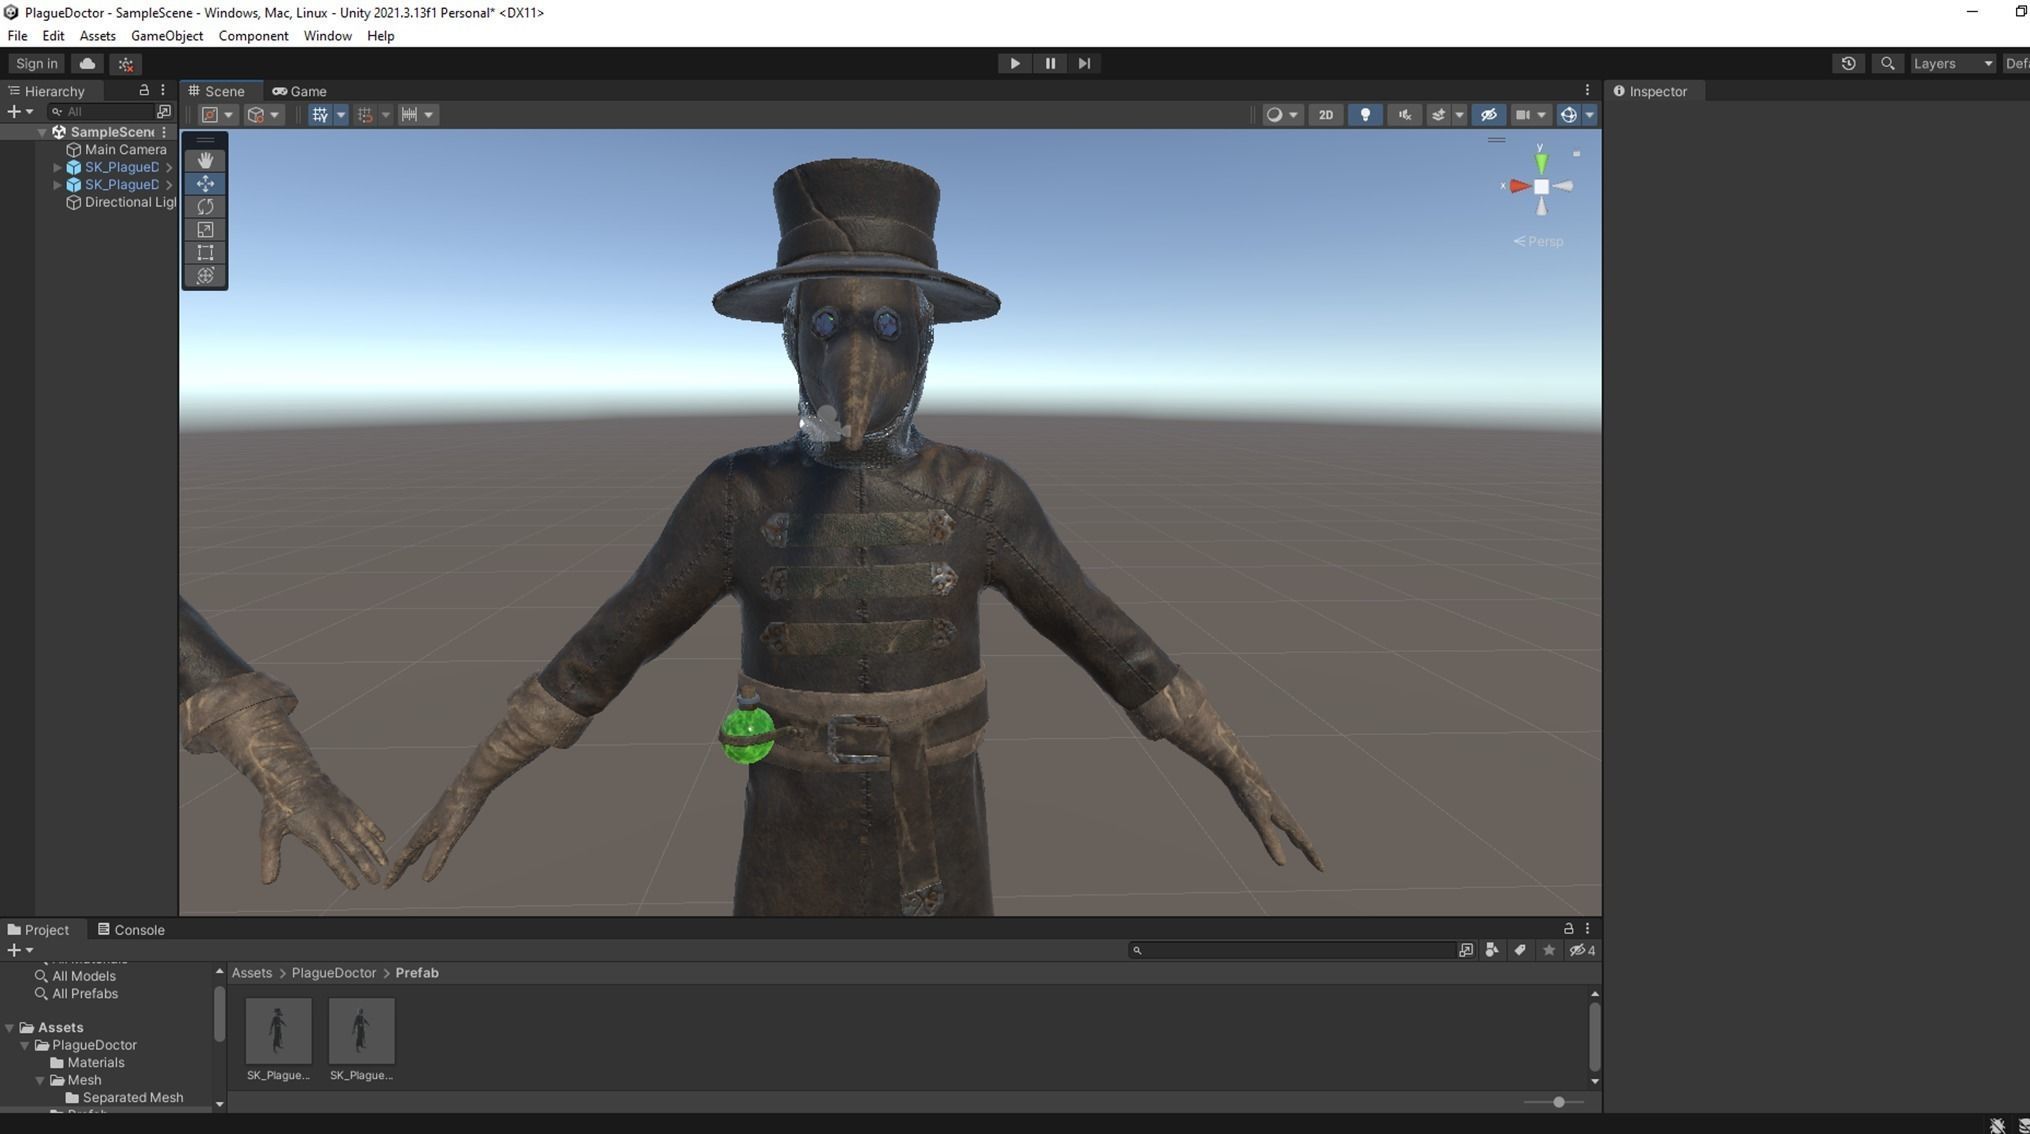Open the global search magnifier
This screenshot has width=2030, height=1134.
pyautogui.click(x=1887, y=63)
